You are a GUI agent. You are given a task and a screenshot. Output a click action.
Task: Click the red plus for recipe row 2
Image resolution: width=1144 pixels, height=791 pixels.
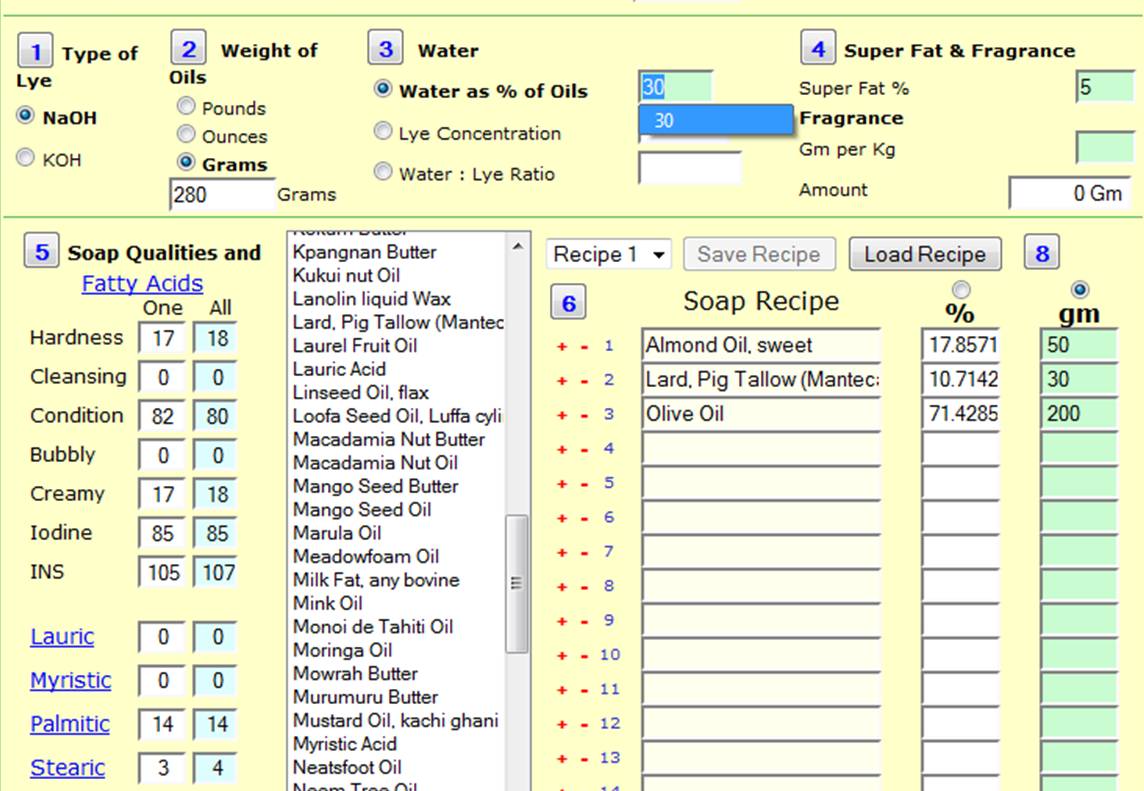562,381
